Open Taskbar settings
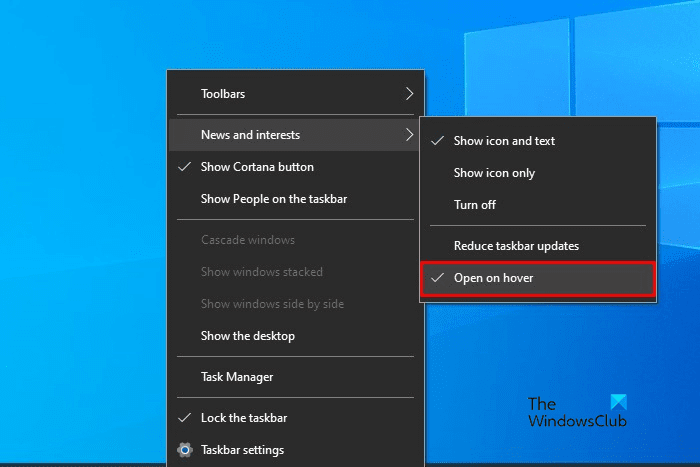Image resolution: width=700 pixels, height=467 pixels. 296,450
